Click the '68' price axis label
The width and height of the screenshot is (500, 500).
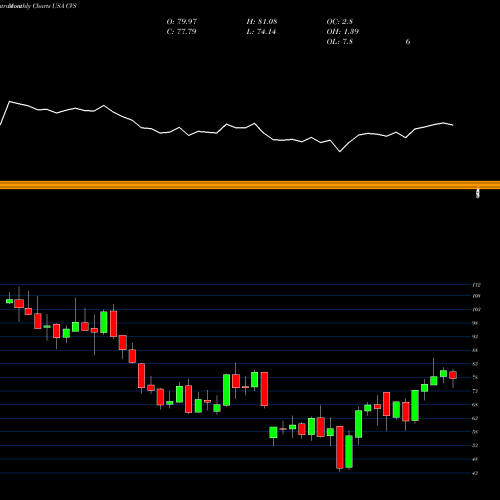tap(475, 405)
